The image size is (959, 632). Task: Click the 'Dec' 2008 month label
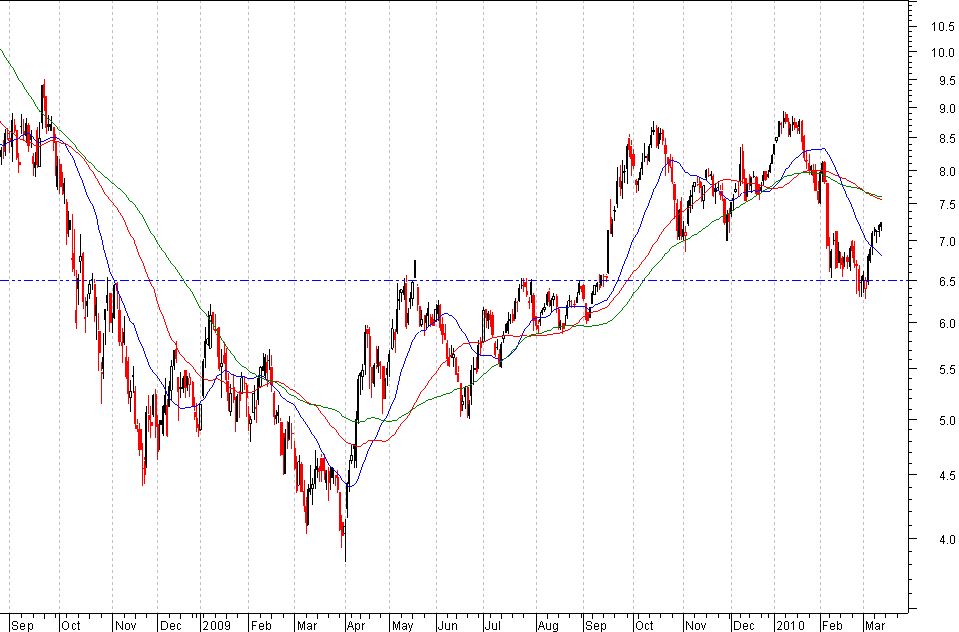pos(171,625)
